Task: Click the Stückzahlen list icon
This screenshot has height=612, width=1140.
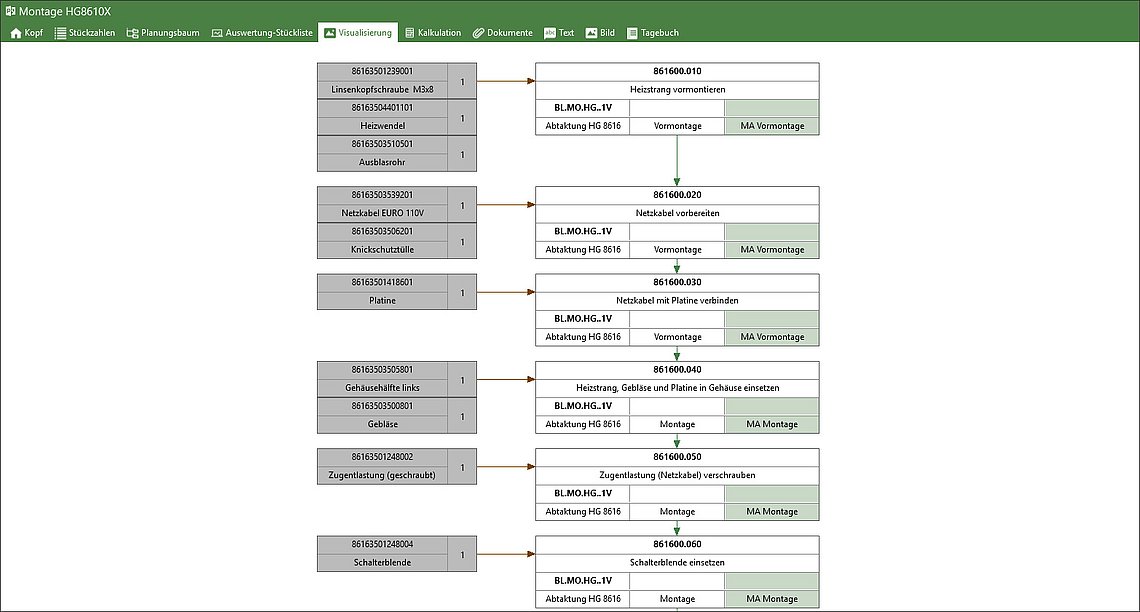Action: coord(60,33)
